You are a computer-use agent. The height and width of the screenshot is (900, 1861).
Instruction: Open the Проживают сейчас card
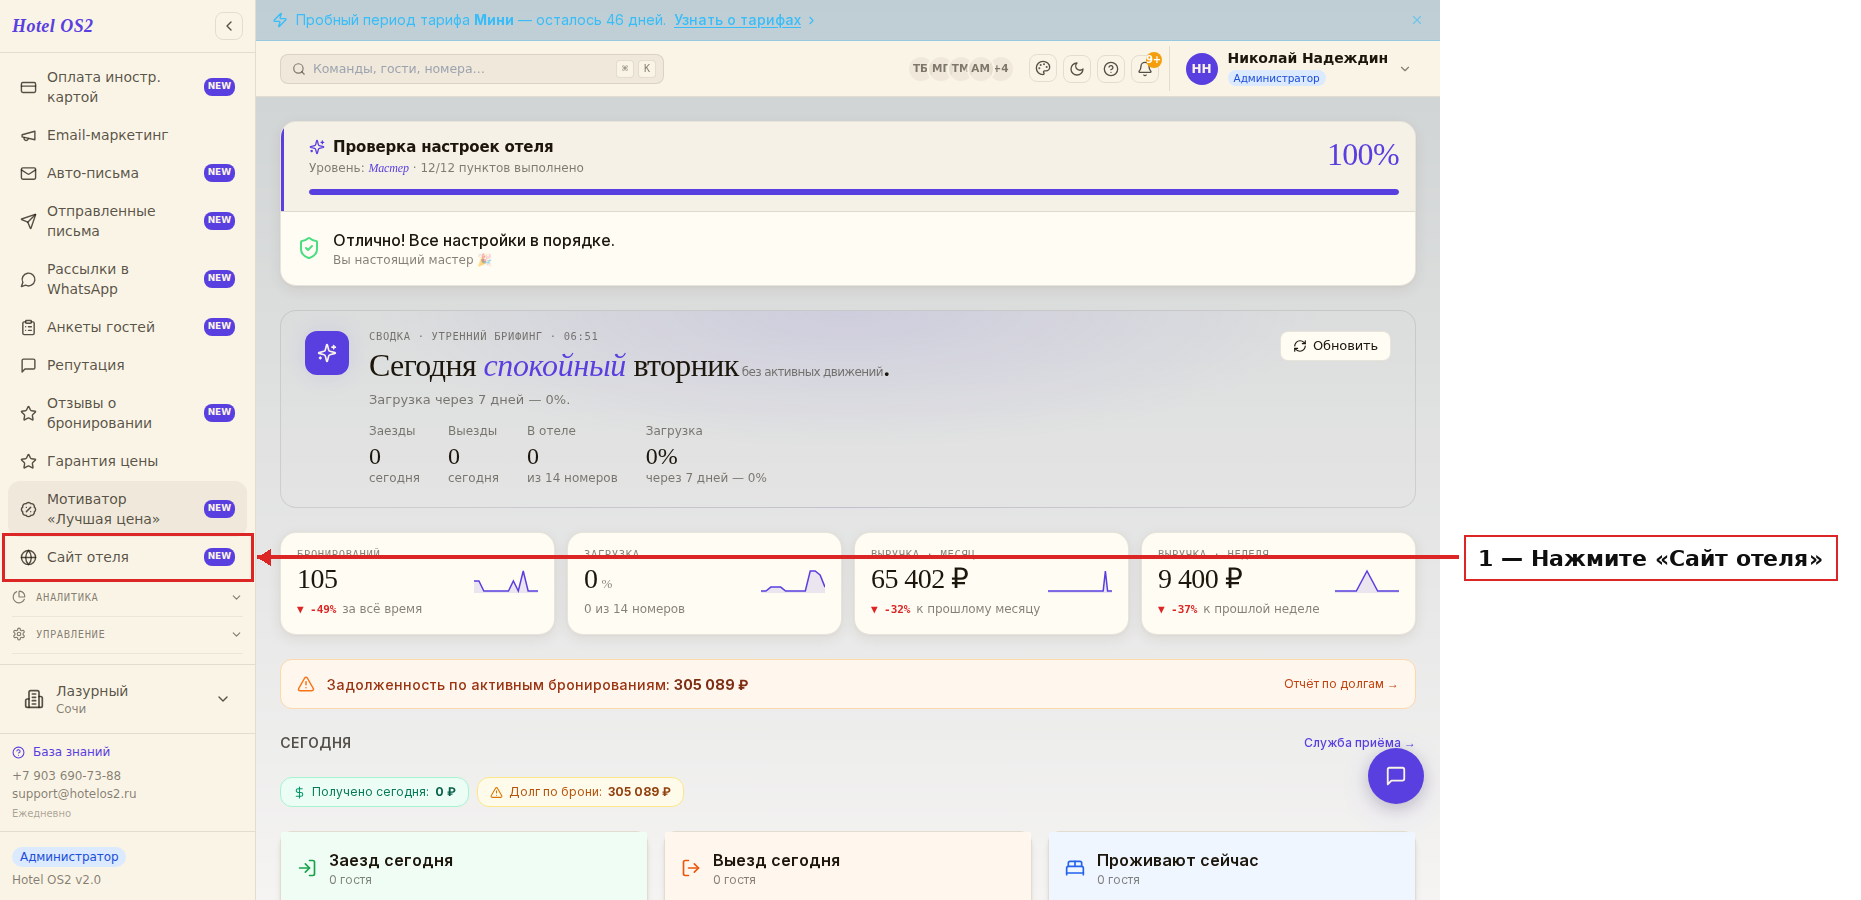click(x=1232, y=866)
